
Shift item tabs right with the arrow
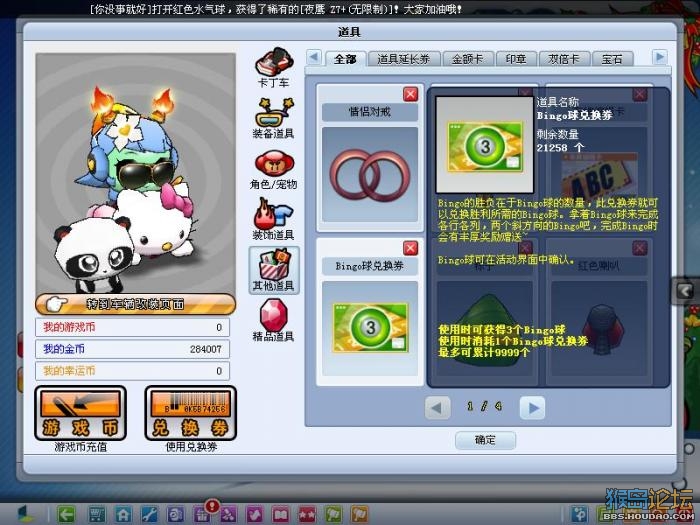[x=659, y=57]
